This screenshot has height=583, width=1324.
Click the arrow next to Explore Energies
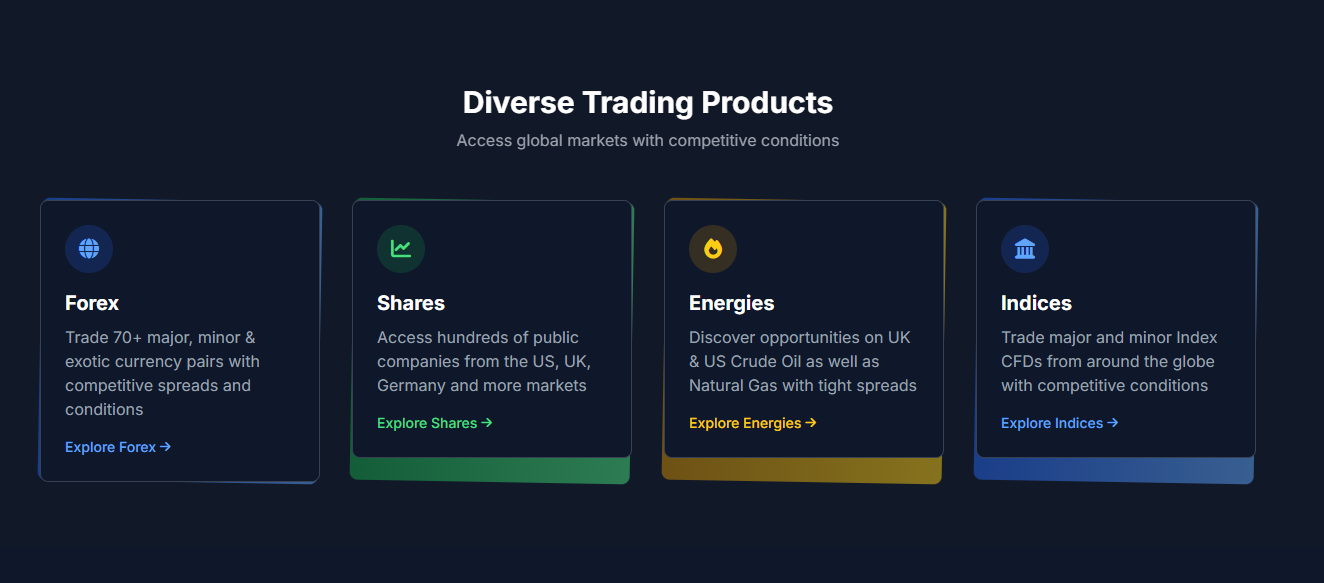pos(811,423)
